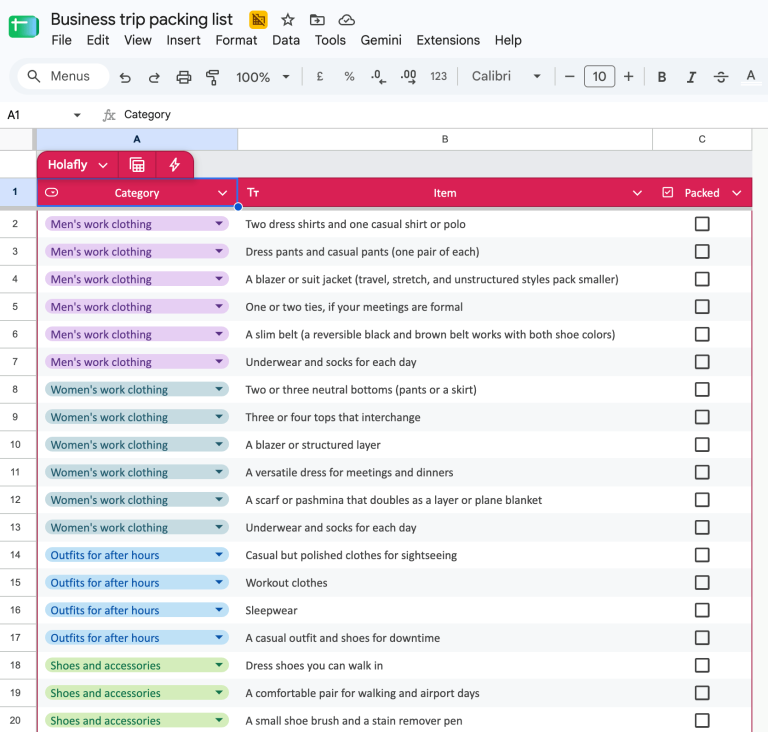Toggle strikethrough formatting
768x732 pixels.
click(x=720, y=77)
